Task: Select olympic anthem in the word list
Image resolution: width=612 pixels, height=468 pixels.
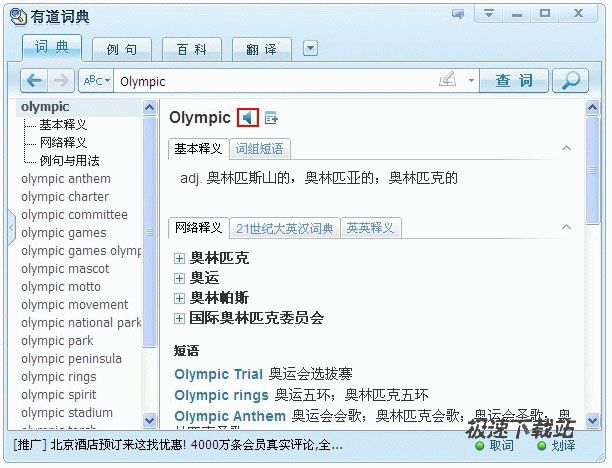Action: pos(66,179)
